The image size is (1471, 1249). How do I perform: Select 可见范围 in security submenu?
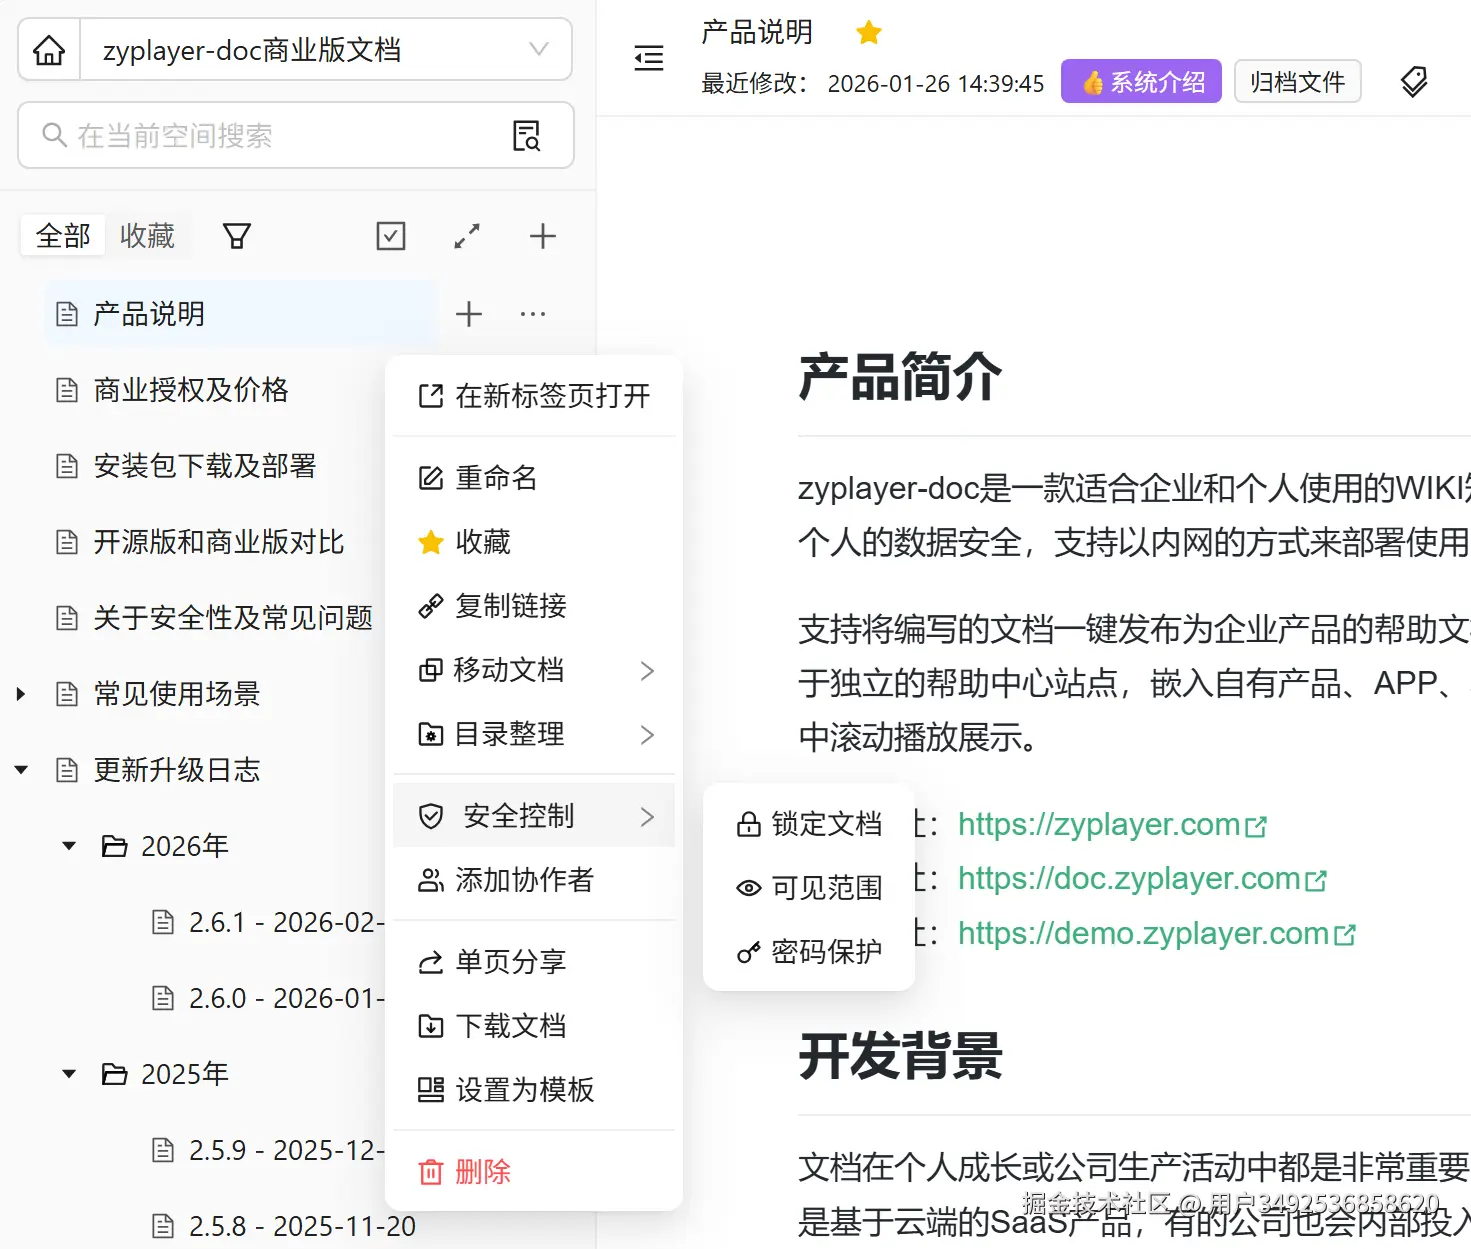[809, 888]
